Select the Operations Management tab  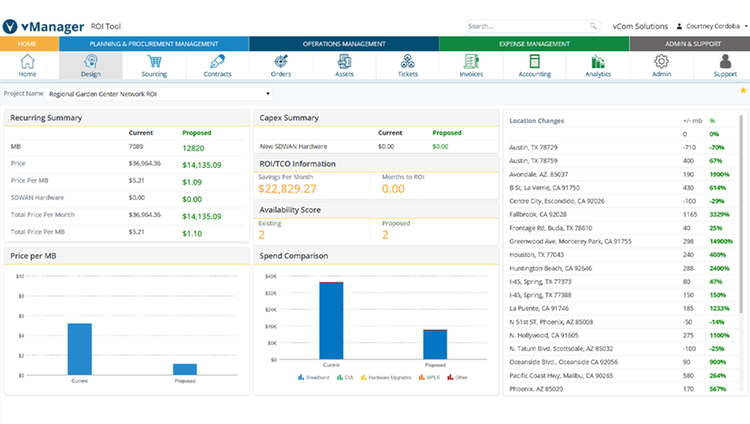click(x=344, y=44)
